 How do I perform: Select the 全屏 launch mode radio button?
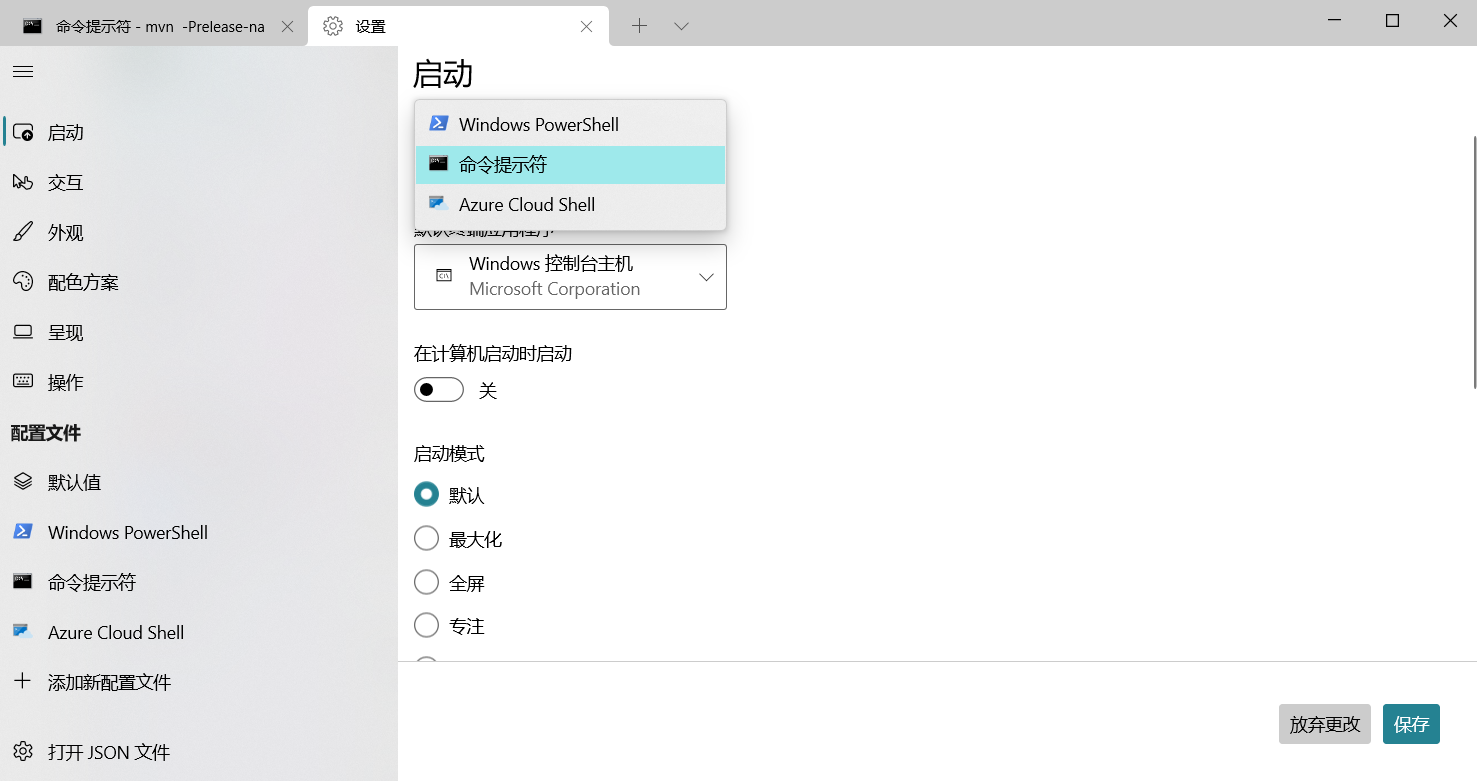(x=426, y=582)
